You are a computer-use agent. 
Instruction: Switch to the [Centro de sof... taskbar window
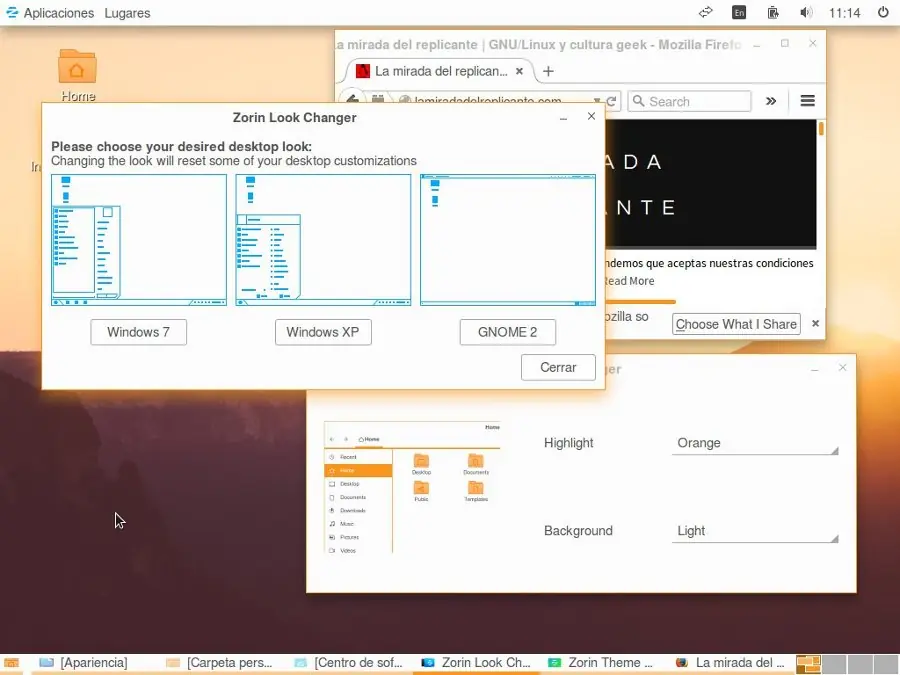(x=348, y=663)
